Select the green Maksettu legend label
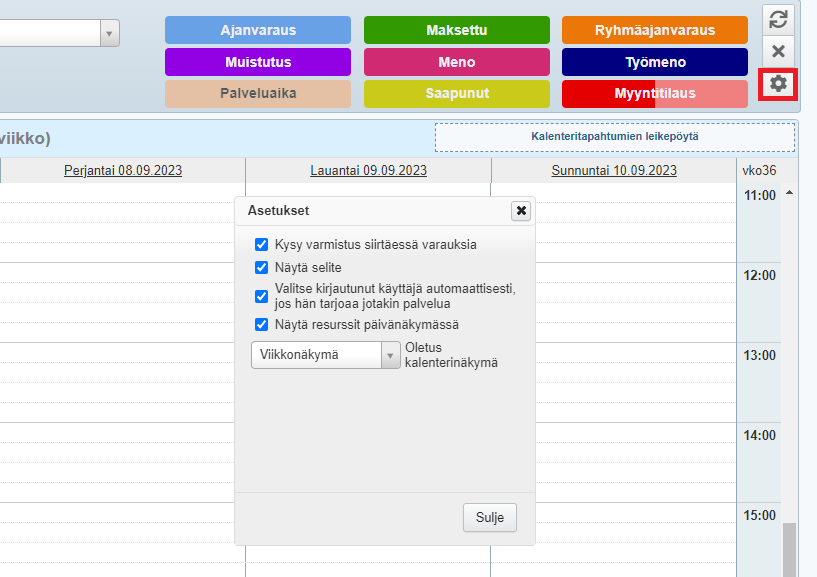This screenshot has height=577, width=817. (456, 30)
